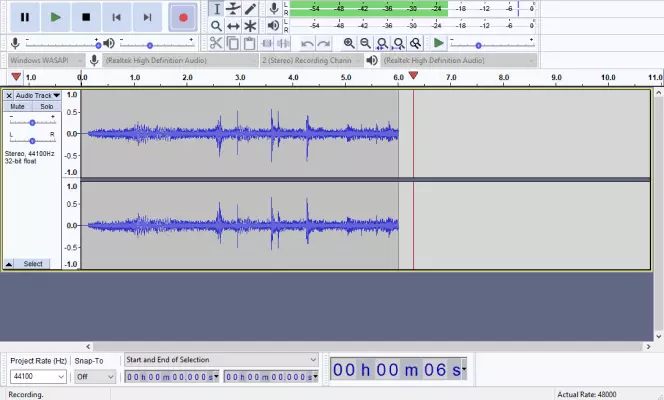Viewport: 664px width, 400px height.
Task: Click the Zoom In icon
Action: [x=349, y=43]
